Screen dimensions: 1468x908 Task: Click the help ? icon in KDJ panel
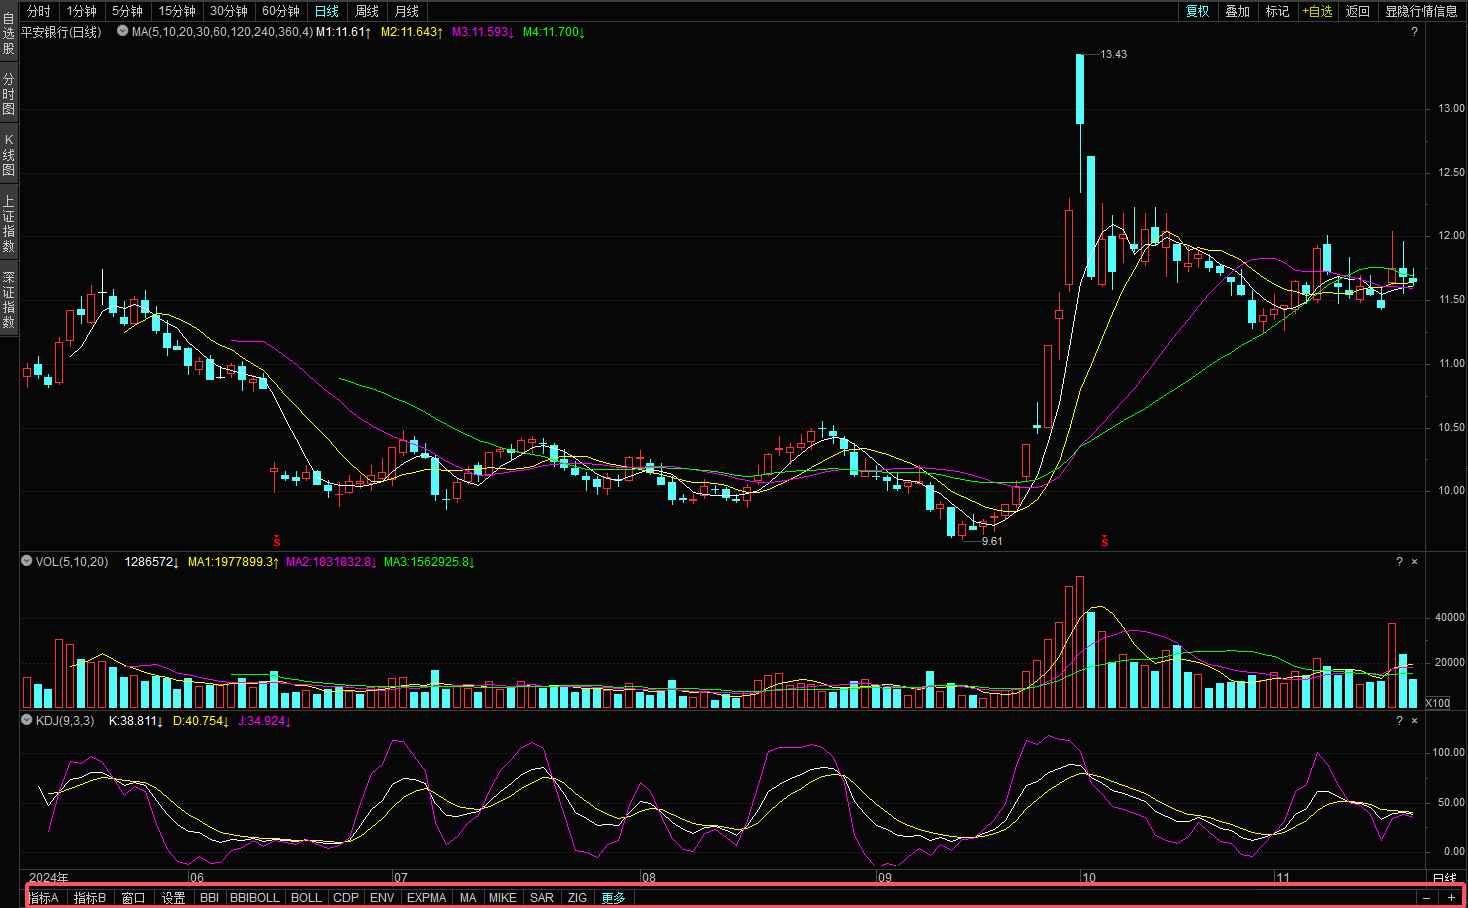coord(1399,721)
